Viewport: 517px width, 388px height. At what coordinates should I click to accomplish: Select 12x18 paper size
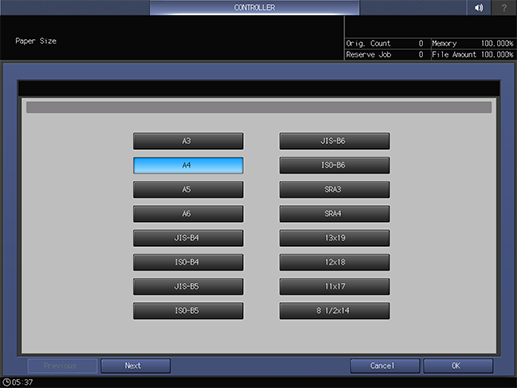[x=334, y=262]
